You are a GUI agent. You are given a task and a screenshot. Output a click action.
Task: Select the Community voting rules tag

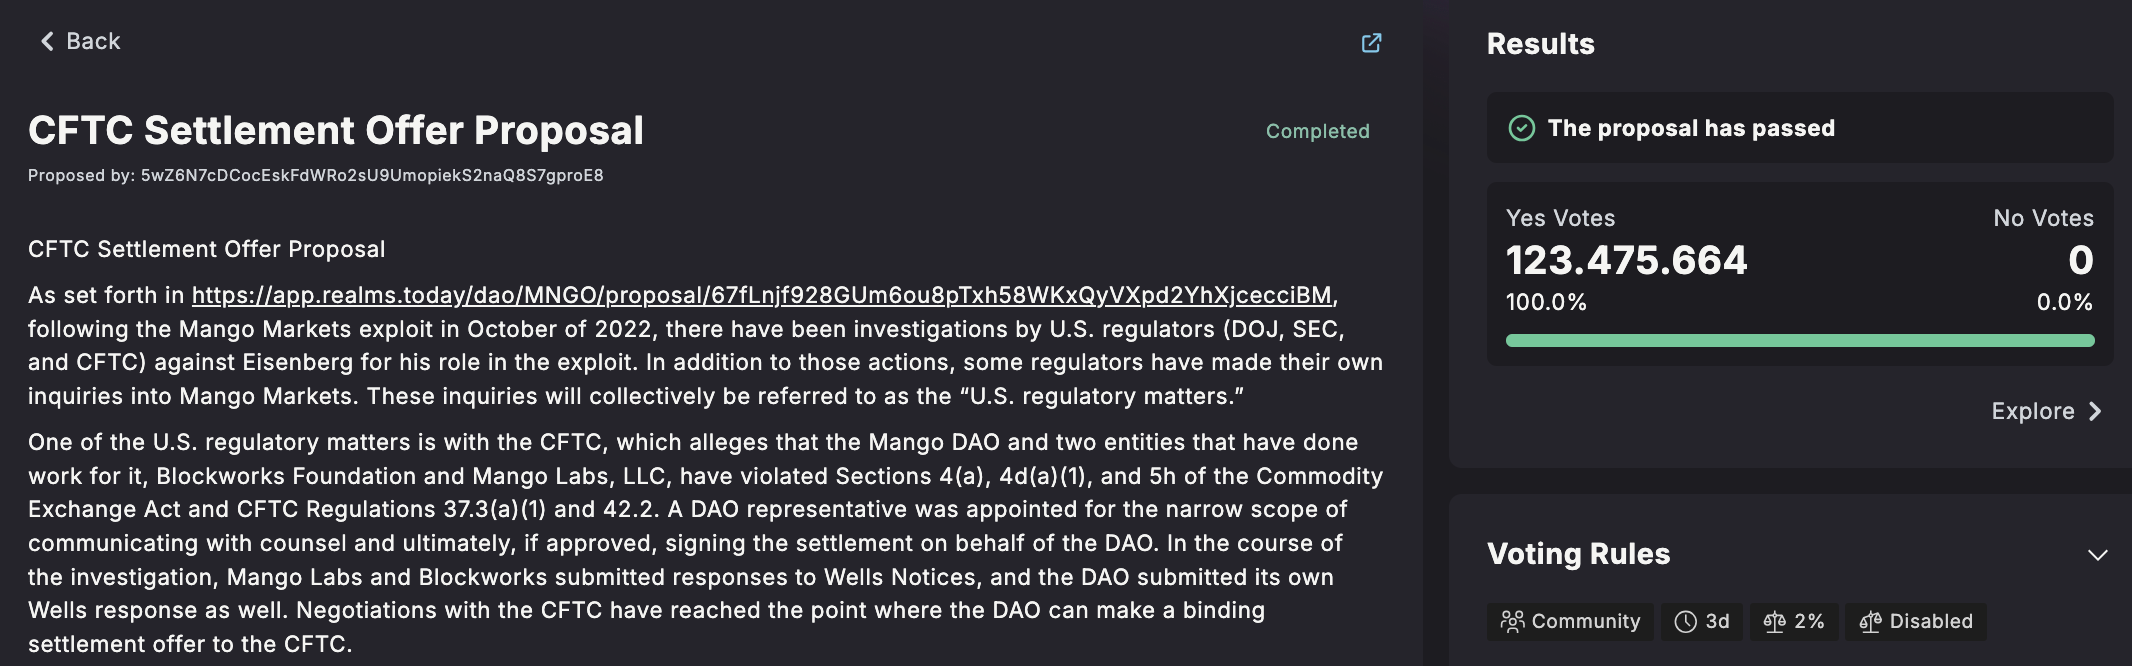(x=1570, y=622)
